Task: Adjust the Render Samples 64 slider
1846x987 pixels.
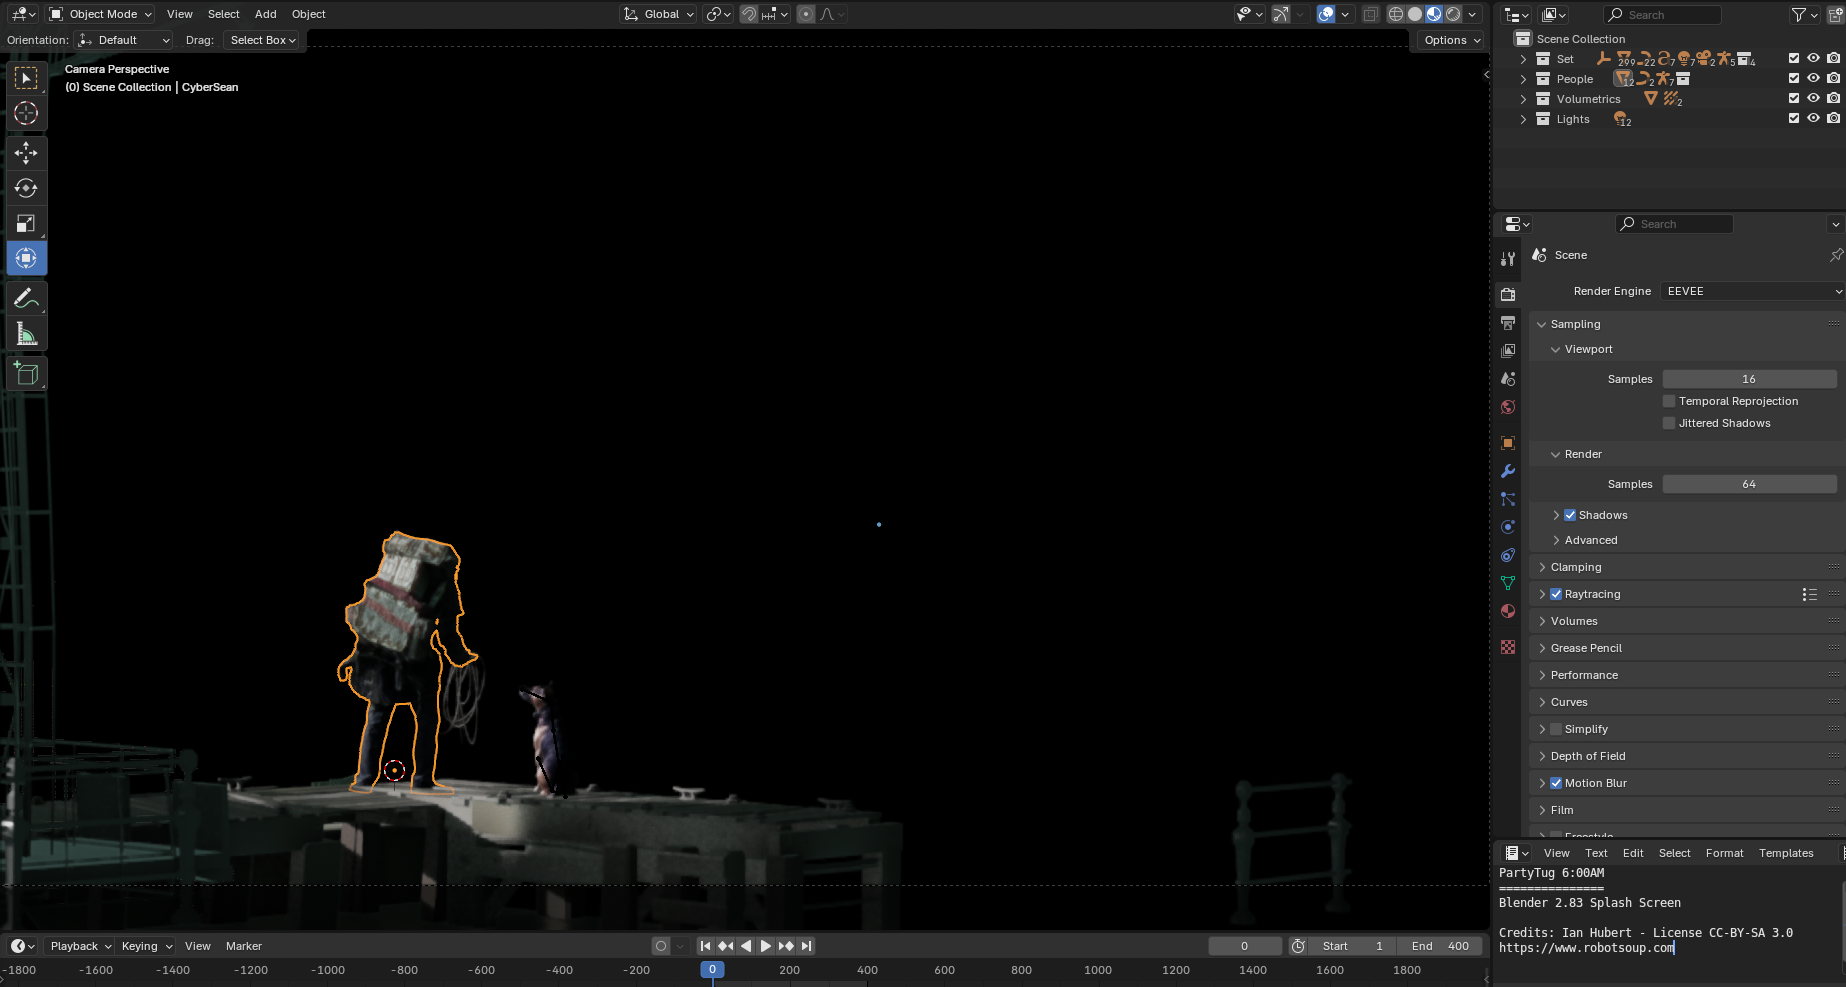Action: (1749, 484)
